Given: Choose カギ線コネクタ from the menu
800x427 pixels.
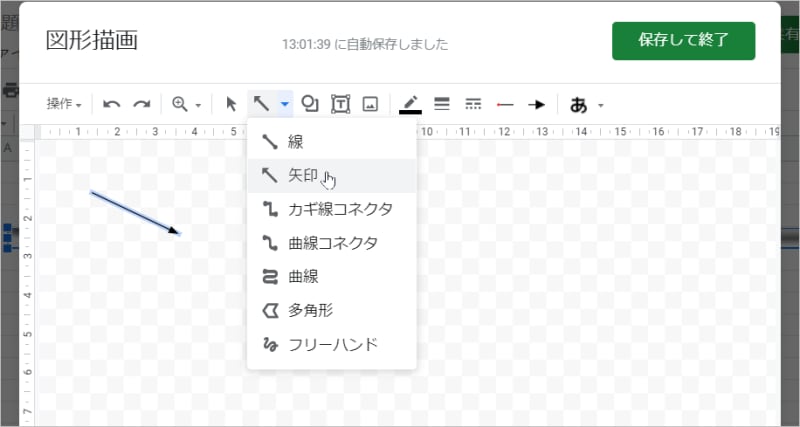Looking at the screenshot, I should tap(332, 209).
